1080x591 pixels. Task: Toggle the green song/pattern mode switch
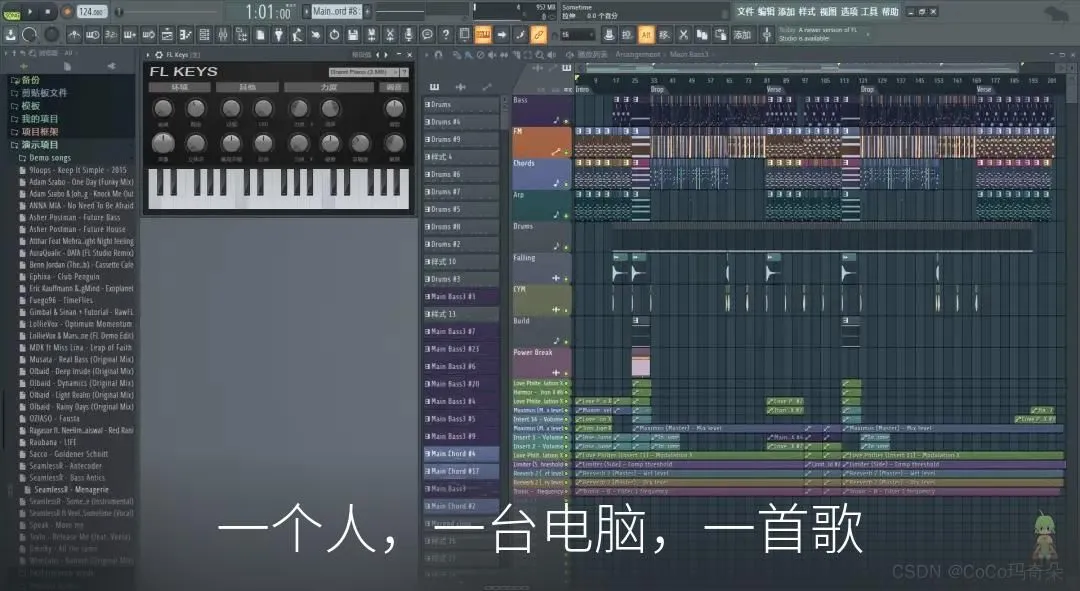12,12
